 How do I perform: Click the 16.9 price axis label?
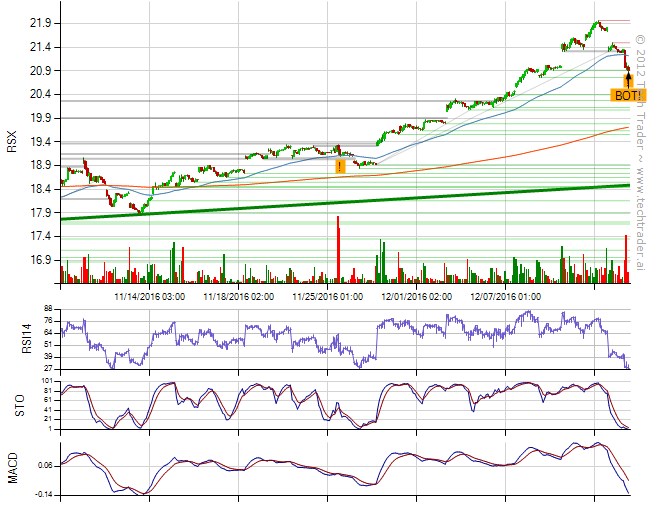43,260
